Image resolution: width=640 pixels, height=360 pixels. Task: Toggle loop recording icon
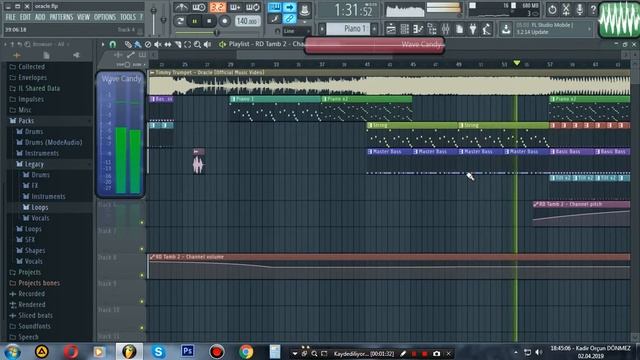coord(253,7)
